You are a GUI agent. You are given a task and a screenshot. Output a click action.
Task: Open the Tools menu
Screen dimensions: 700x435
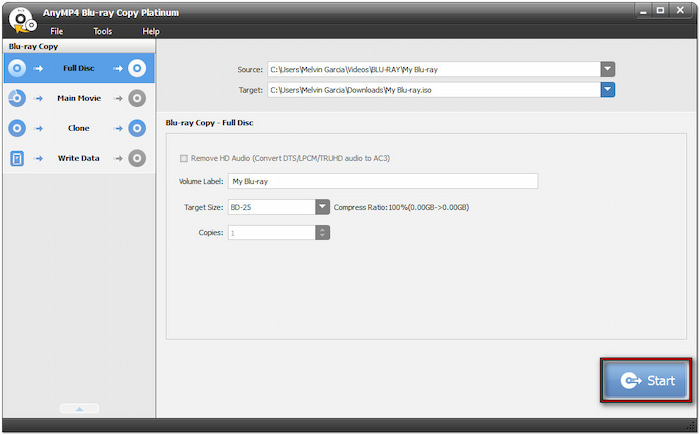(x=103, y=31)
